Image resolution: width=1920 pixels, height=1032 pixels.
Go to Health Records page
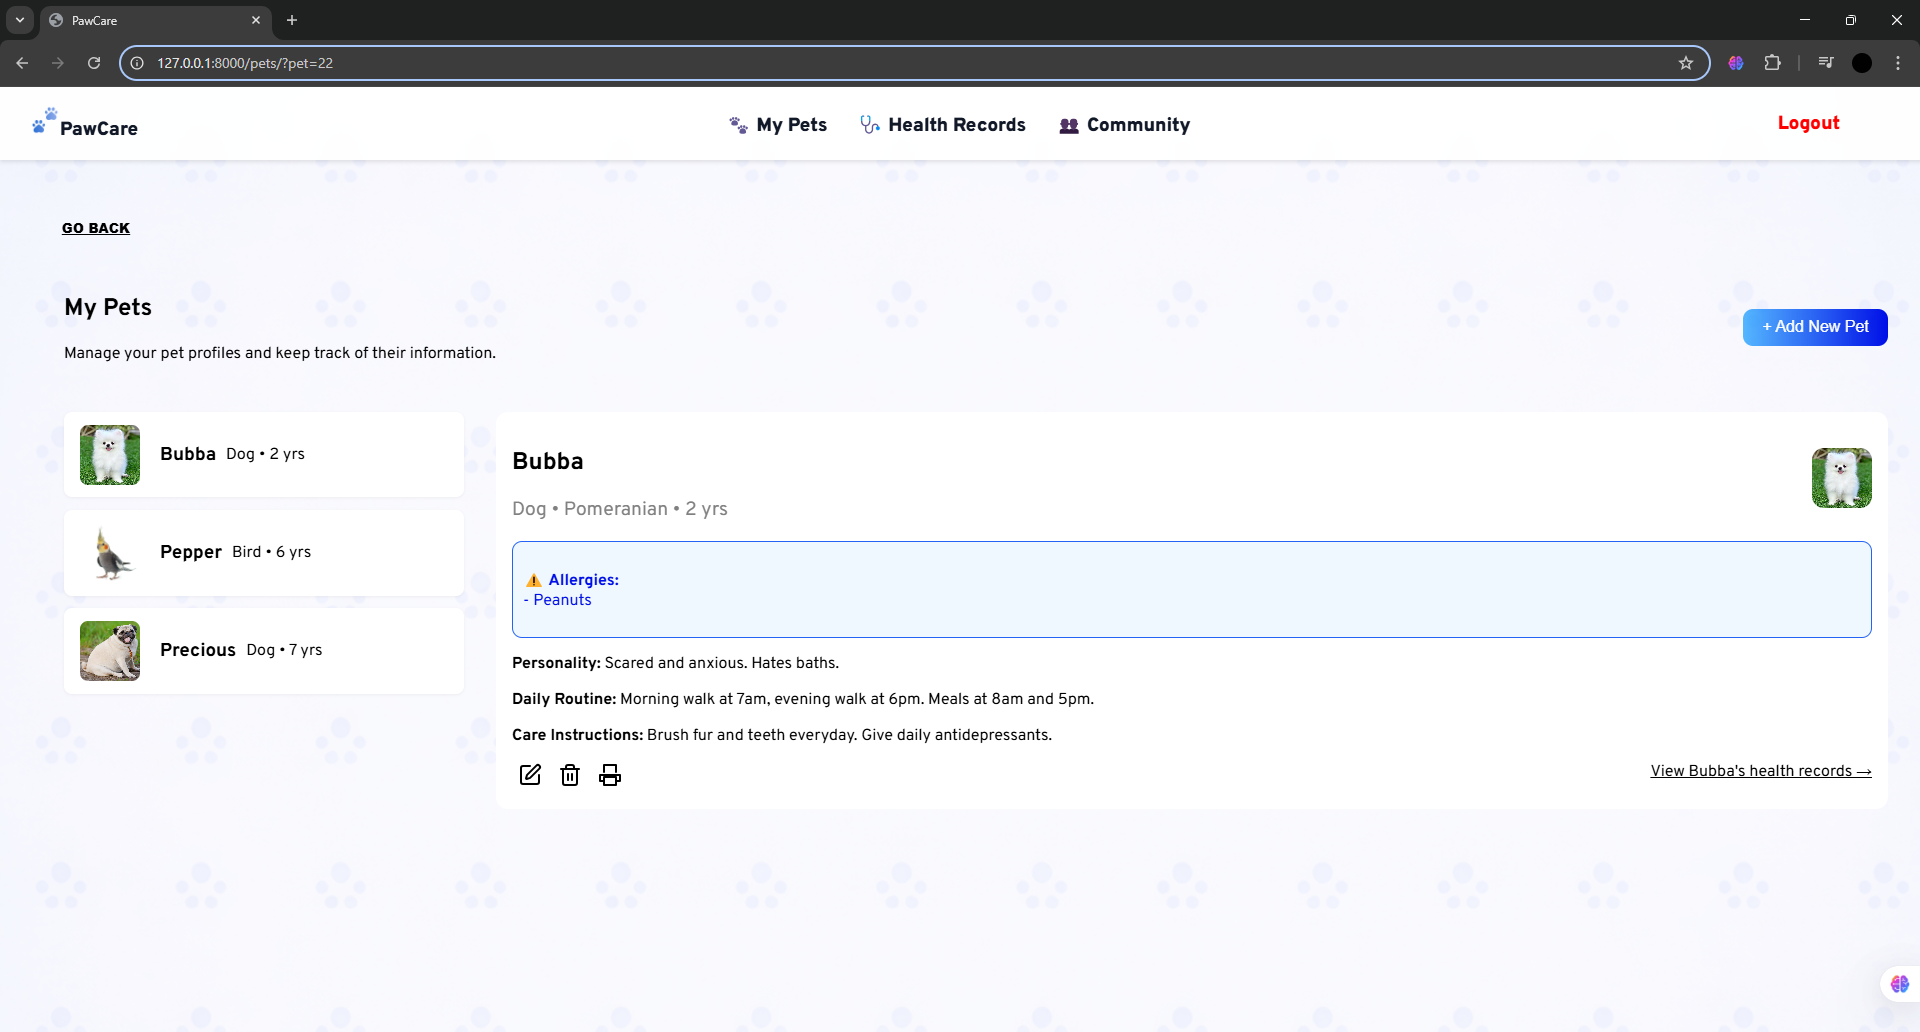pyautogui.click(x=943, y=125)
